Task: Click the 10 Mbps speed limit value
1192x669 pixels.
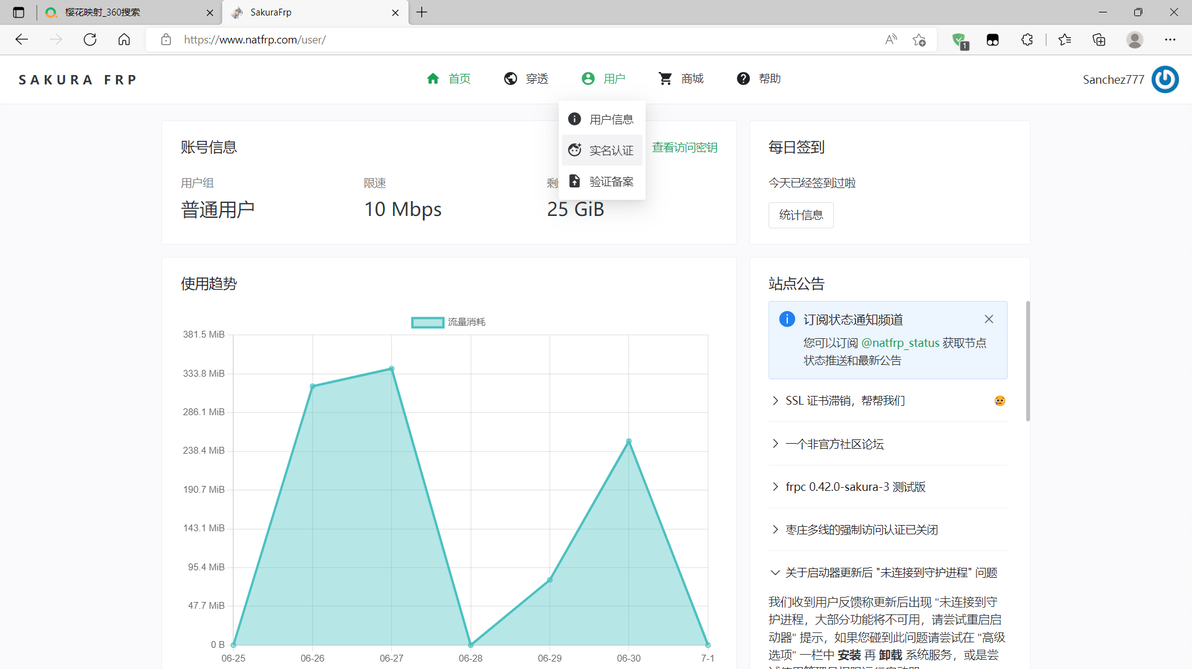Action: pos(403,209)
